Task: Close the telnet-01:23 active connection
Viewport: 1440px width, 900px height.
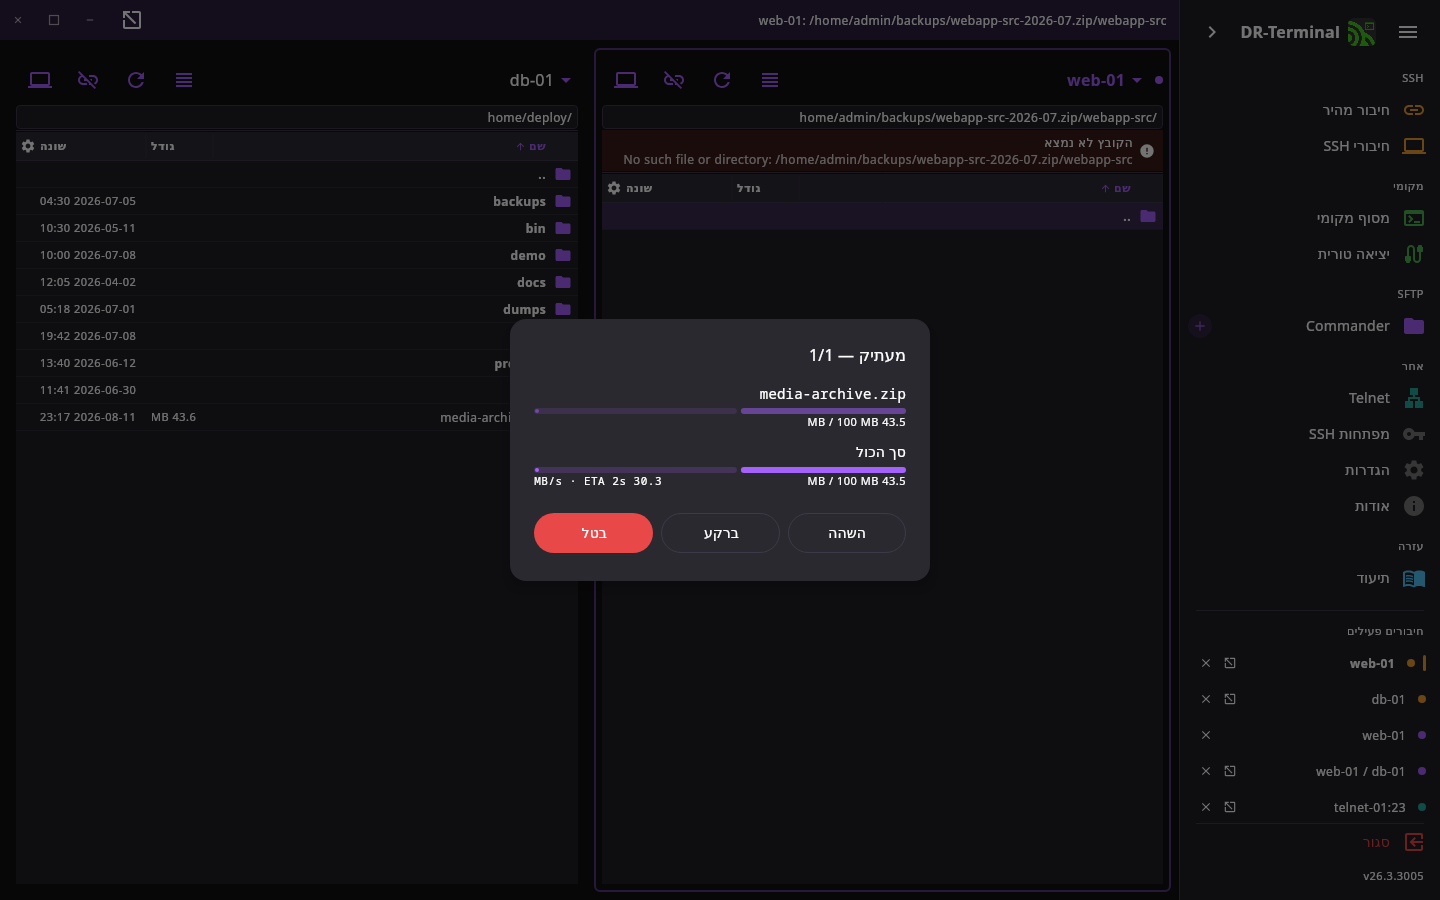Action: pyautogui.click(x=1206, y=807)
